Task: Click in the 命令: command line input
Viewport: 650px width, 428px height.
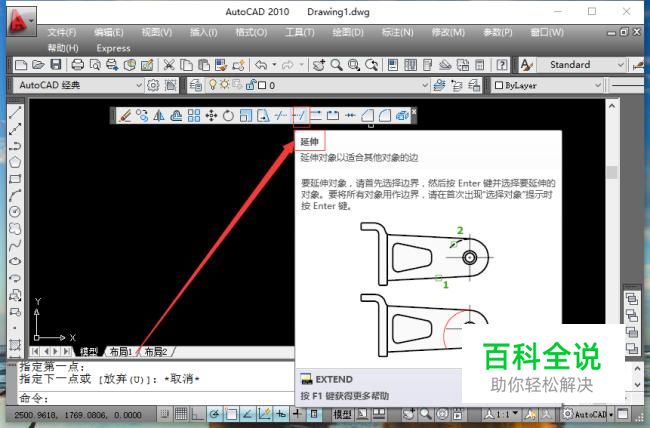Action: coord(156,398)
